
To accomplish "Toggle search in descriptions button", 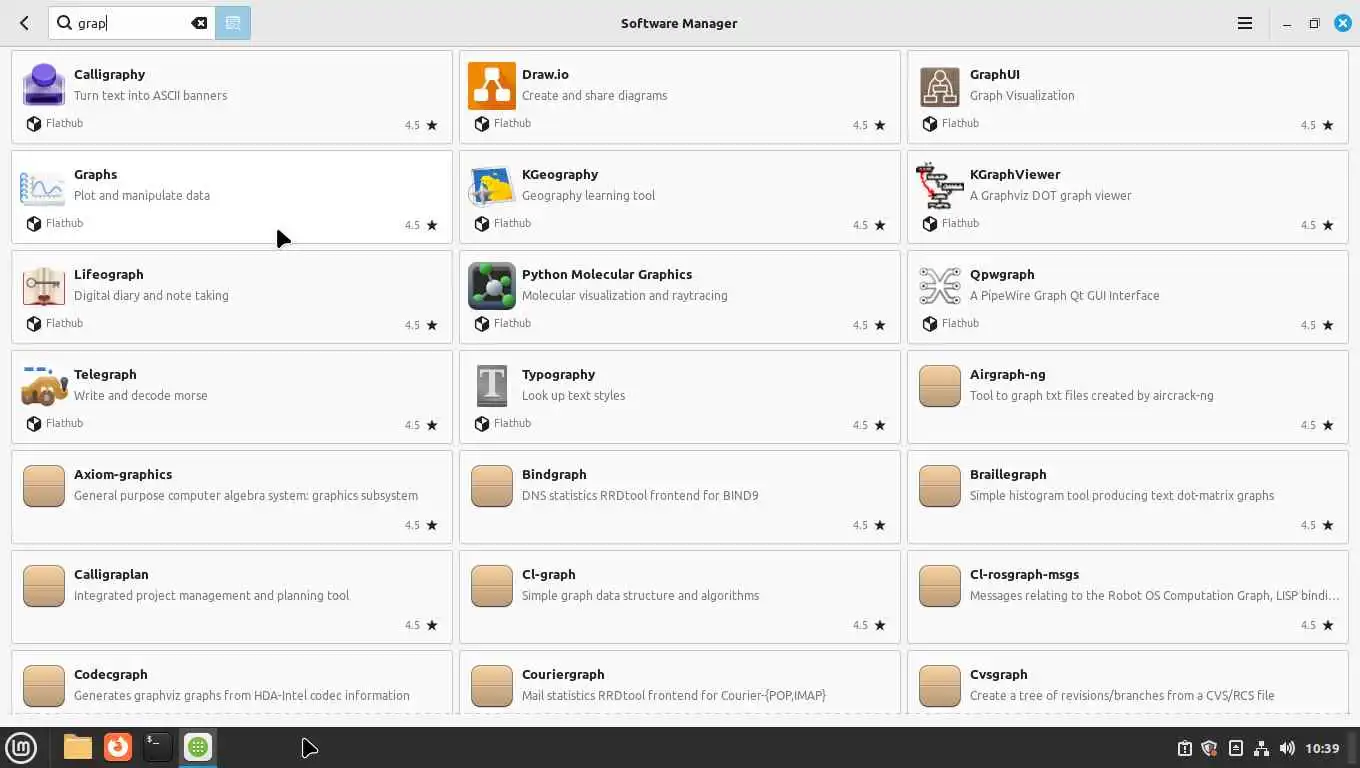I will (x=233, y=23).
